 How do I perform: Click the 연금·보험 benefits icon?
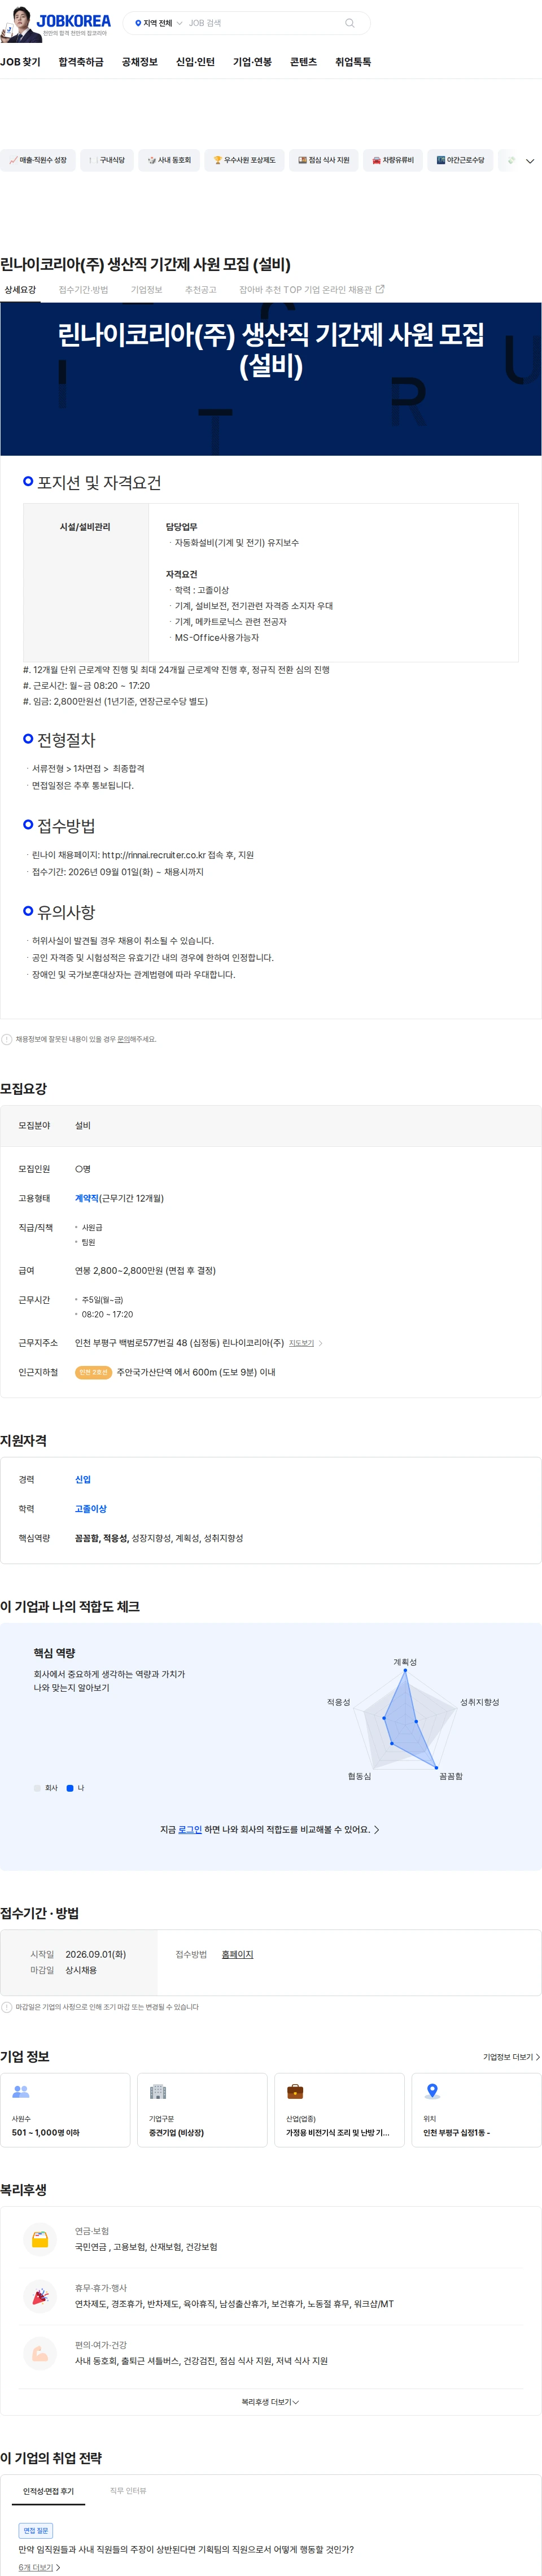[x=40, y=2239]
